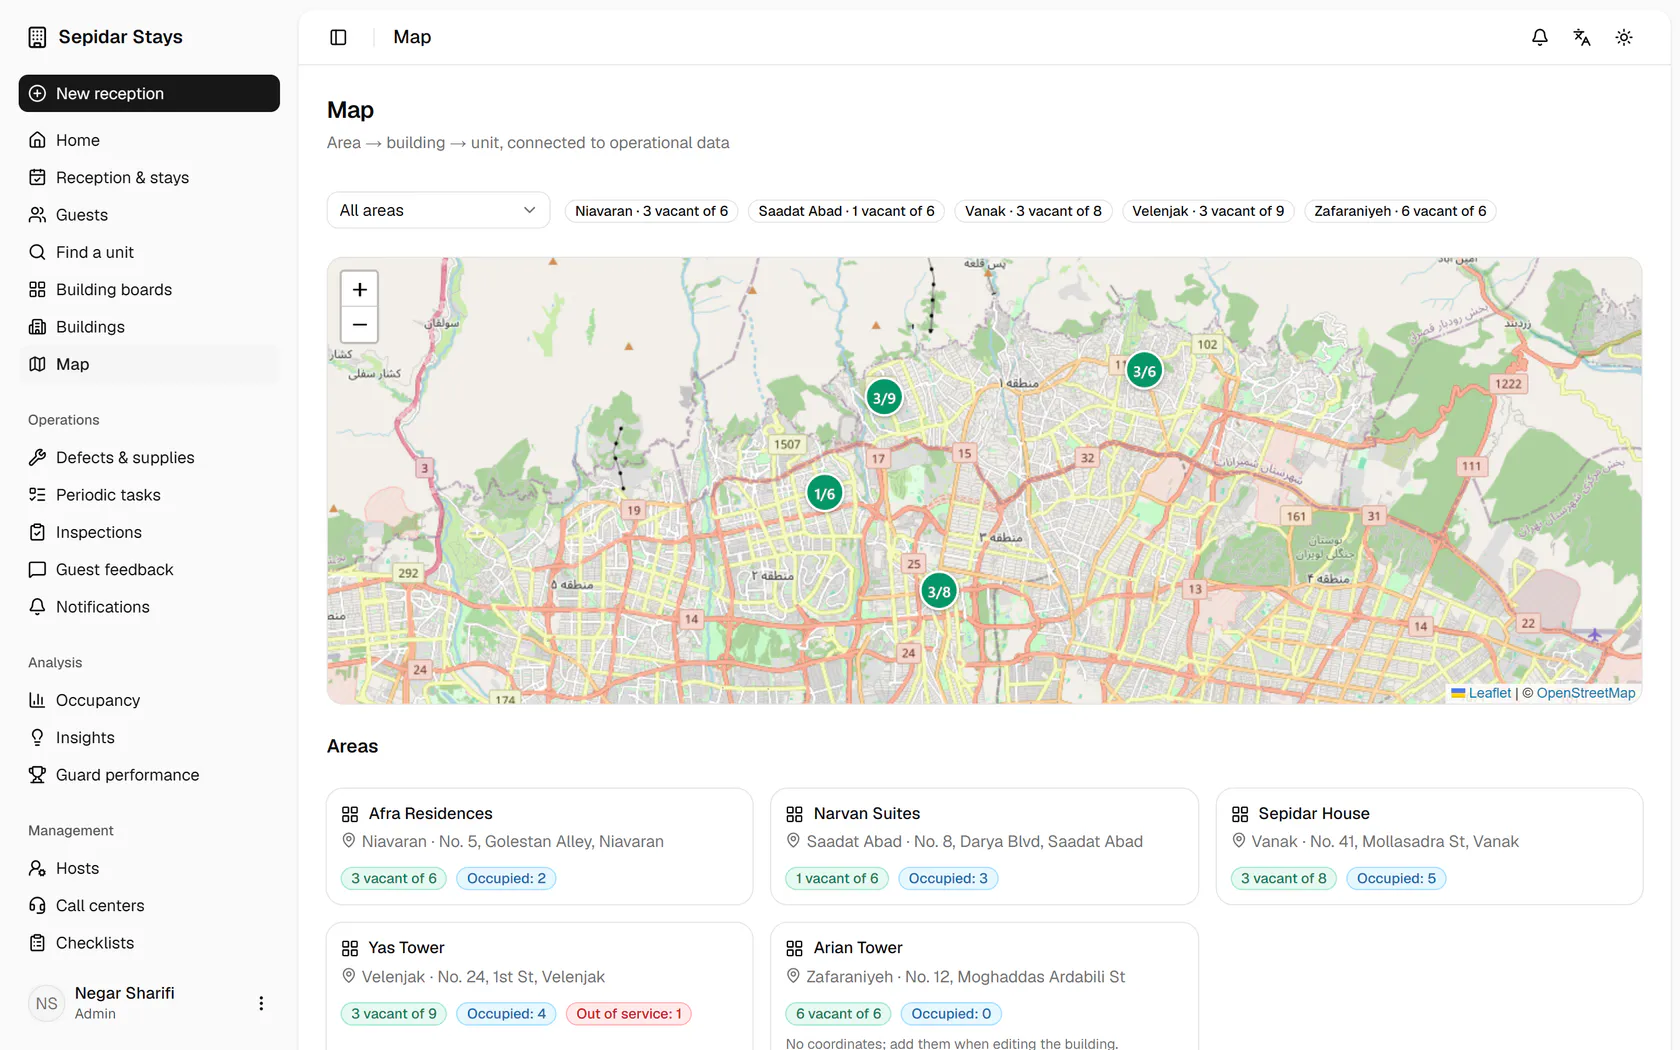Select Velenjak area chip

[x=1208, y=211]
